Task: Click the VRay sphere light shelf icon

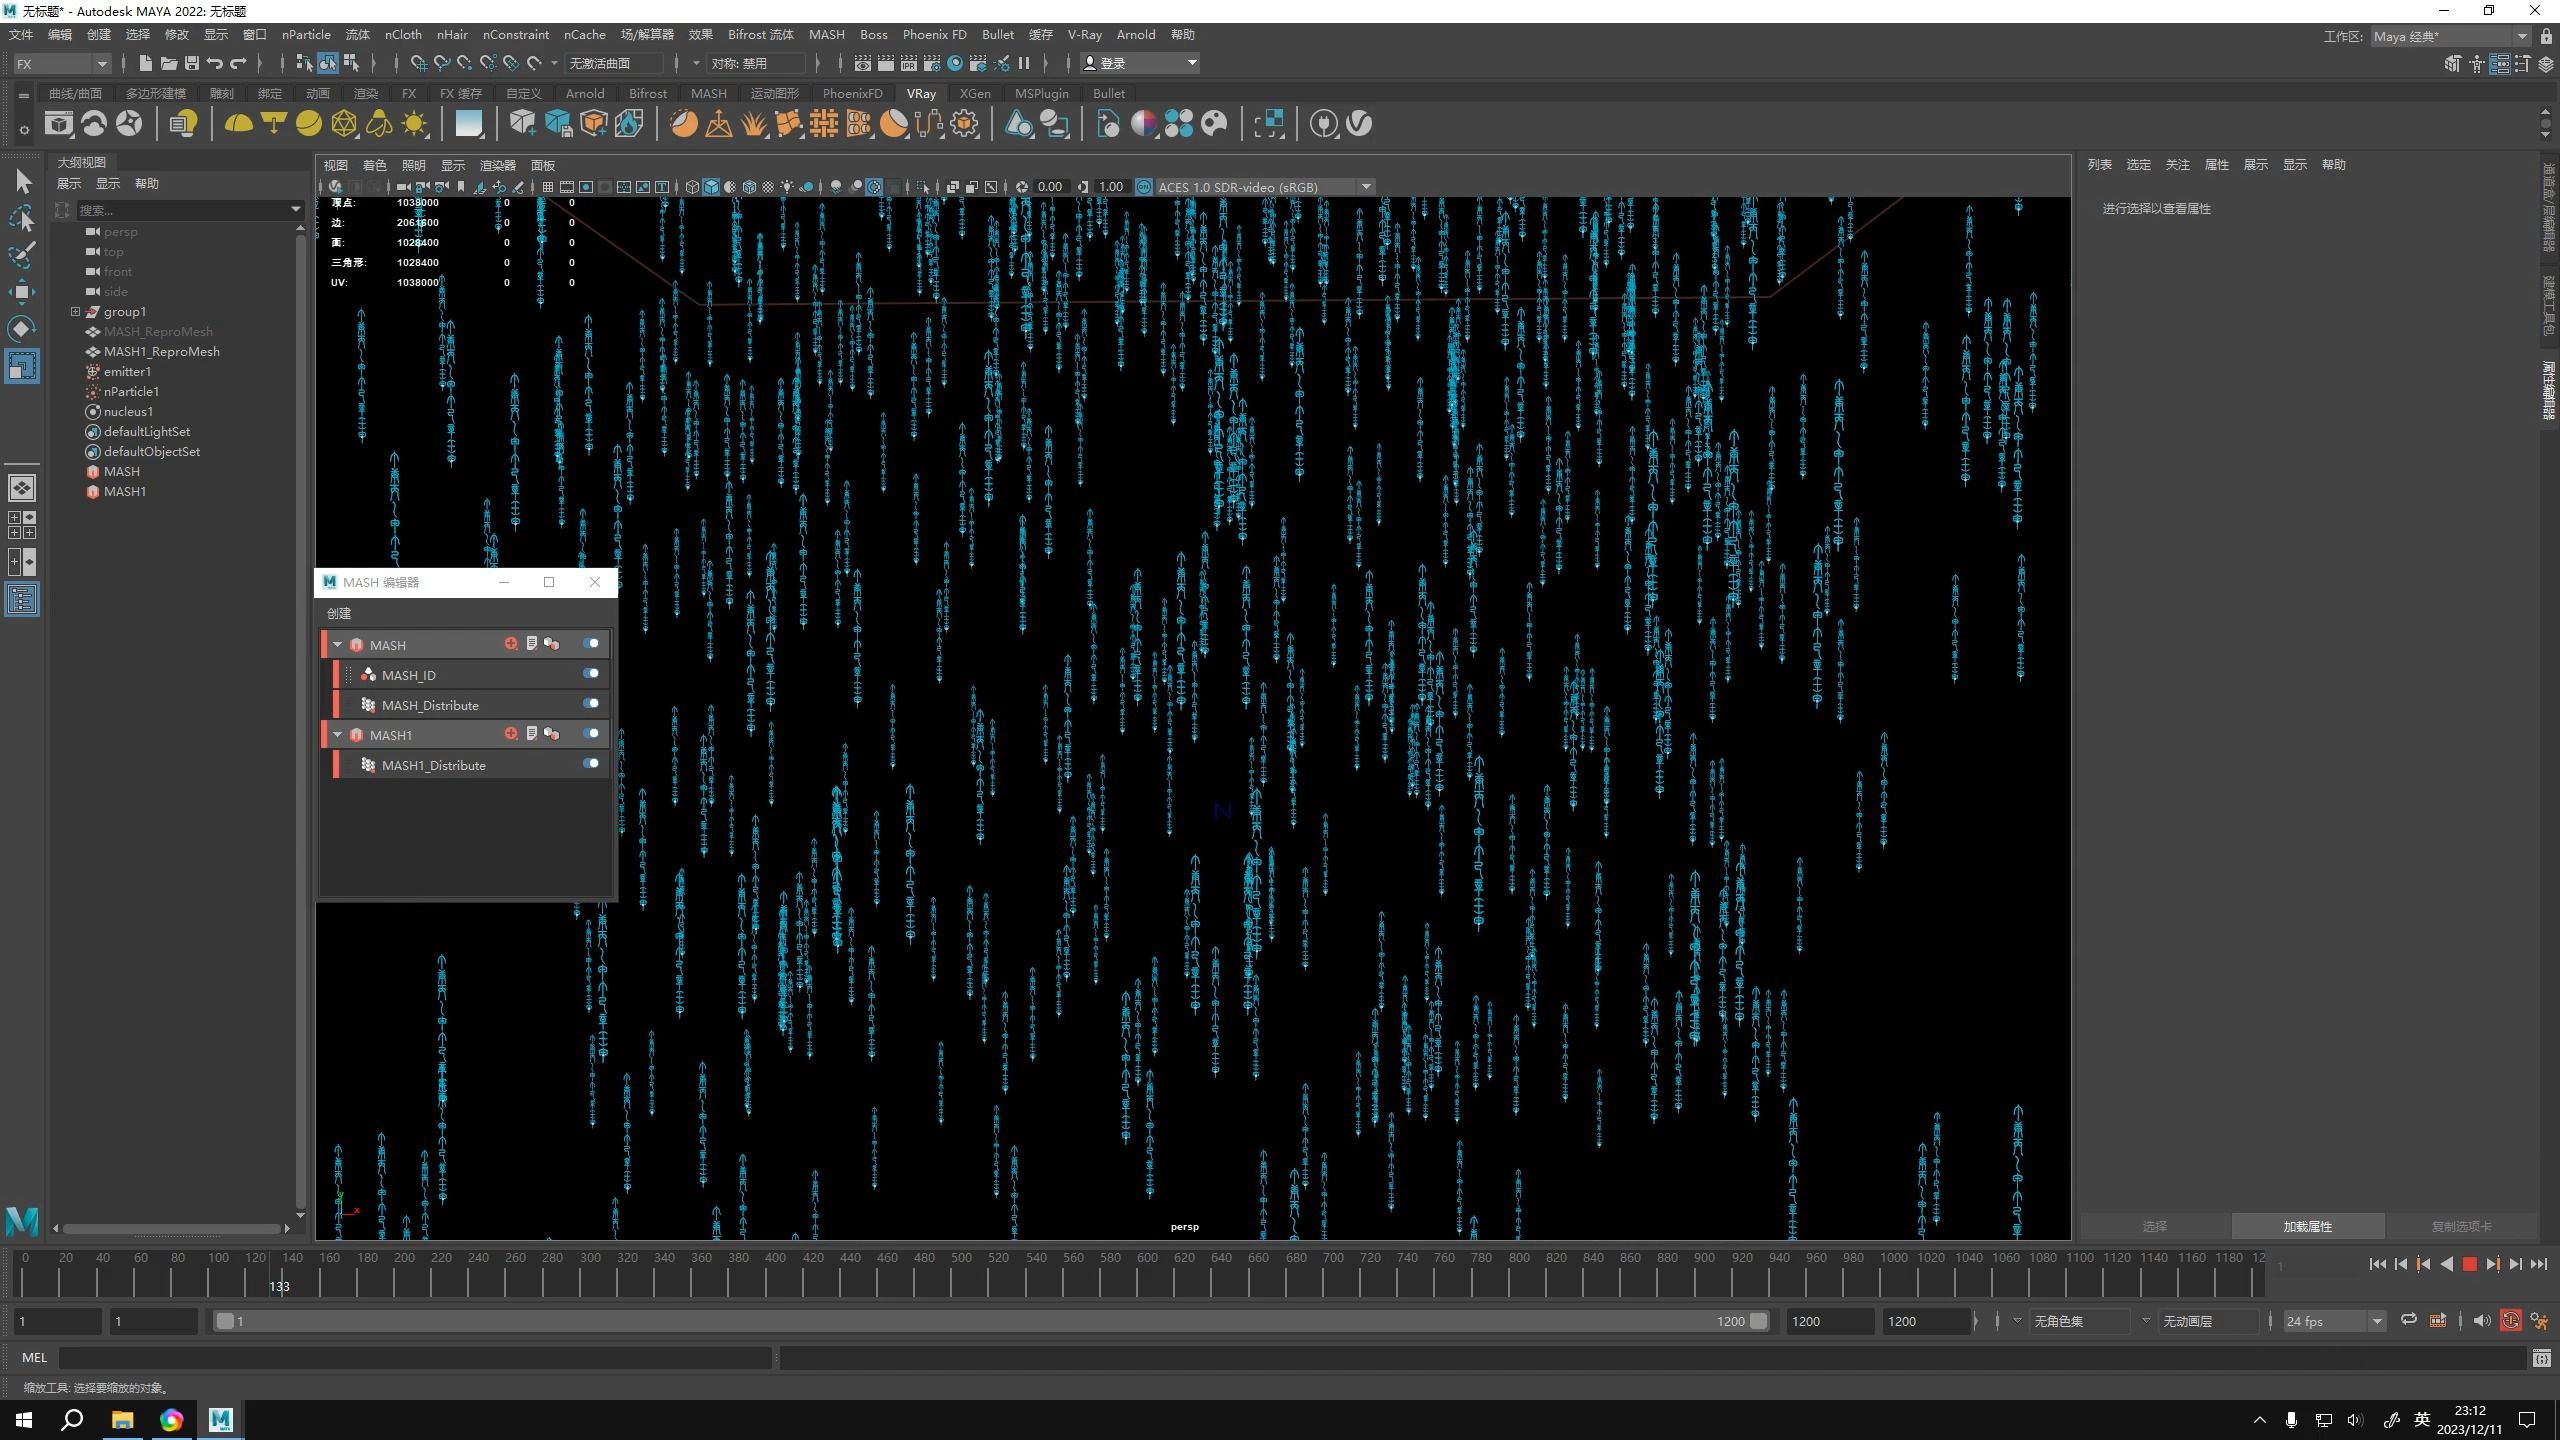Action: [x=309, y=124]
